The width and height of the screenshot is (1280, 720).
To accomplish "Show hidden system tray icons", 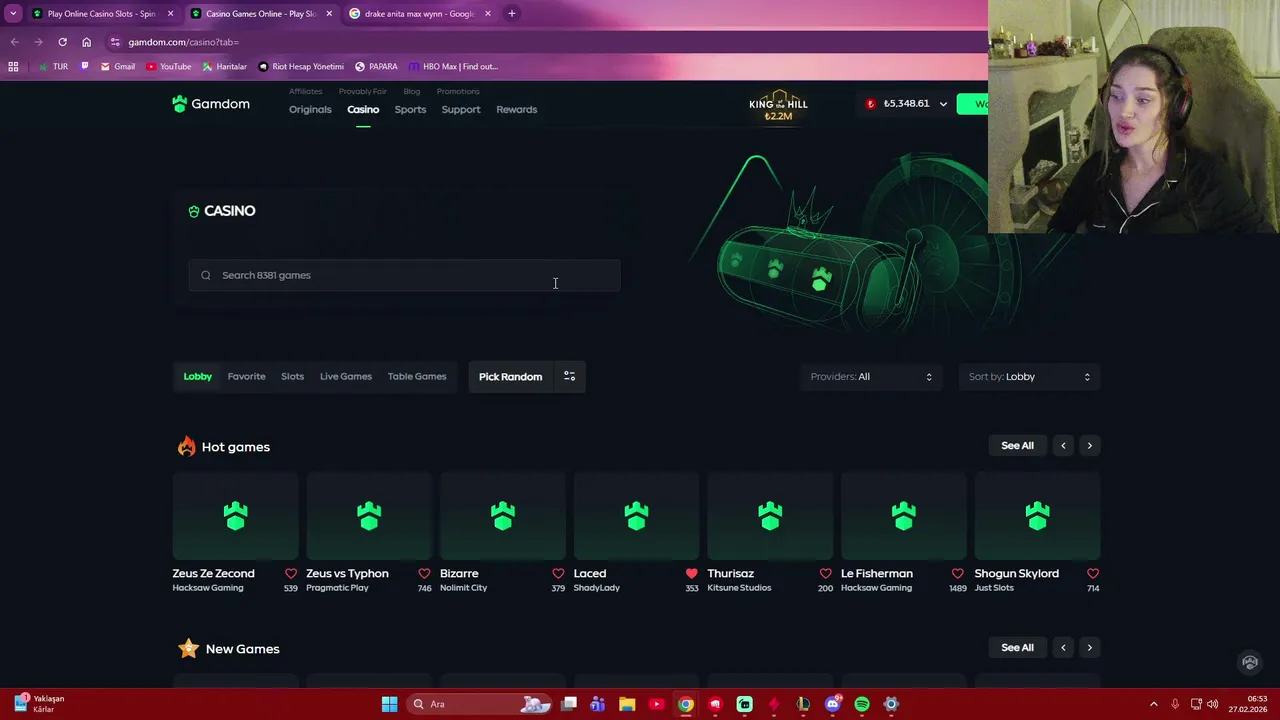I will pos(1153,704).
